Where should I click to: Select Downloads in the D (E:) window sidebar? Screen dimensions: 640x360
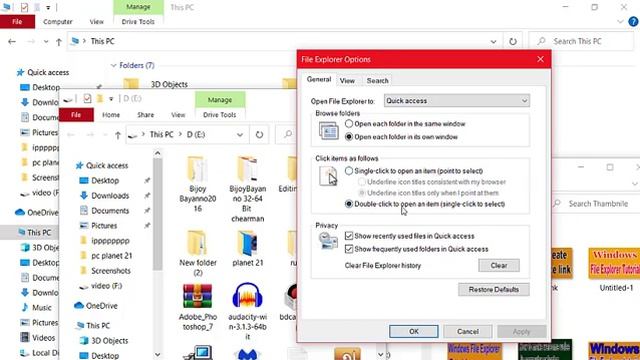(x=104, y=196)
